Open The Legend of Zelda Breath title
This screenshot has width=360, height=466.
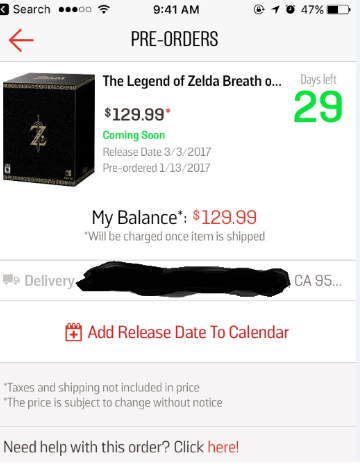(x=192, y=81)
